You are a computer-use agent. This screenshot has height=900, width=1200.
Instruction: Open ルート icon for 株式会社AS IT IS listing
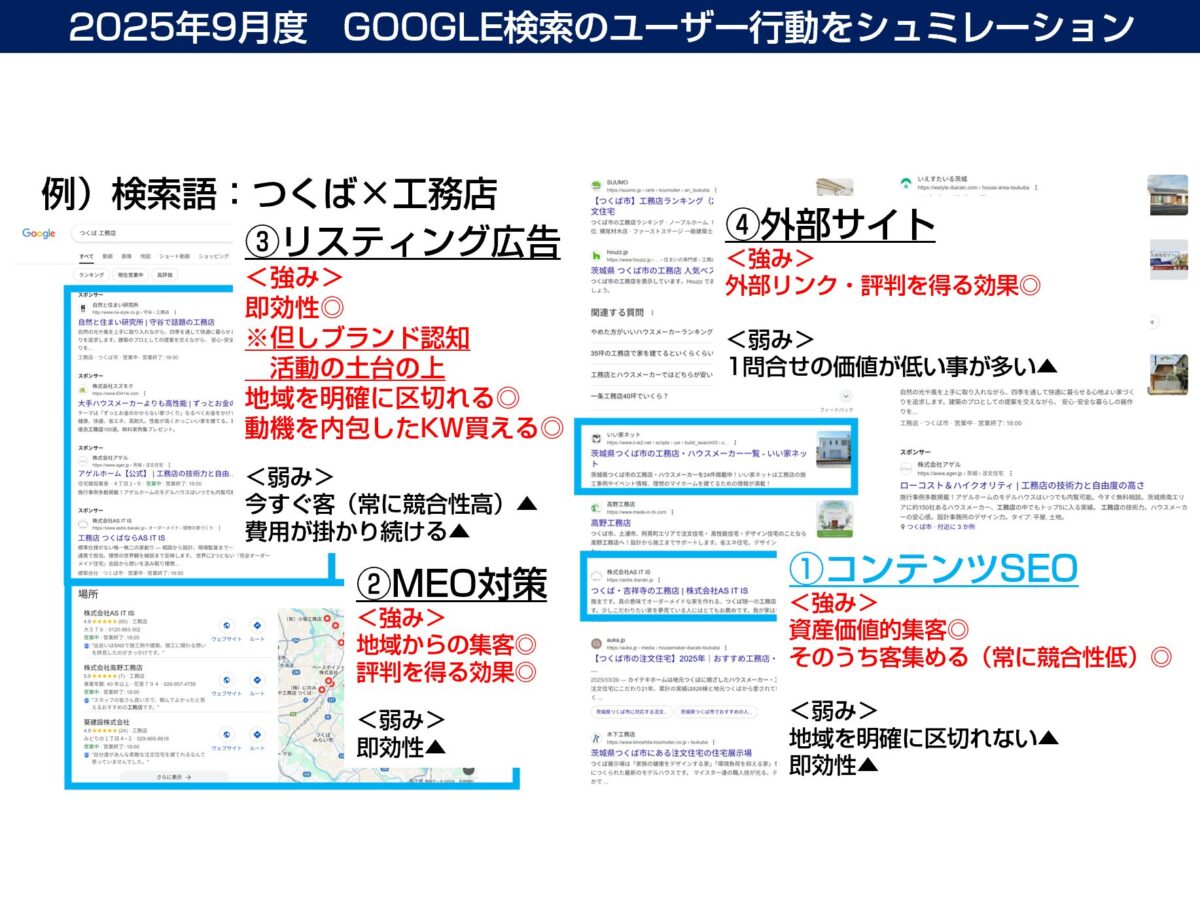click(x=256, y=625)
